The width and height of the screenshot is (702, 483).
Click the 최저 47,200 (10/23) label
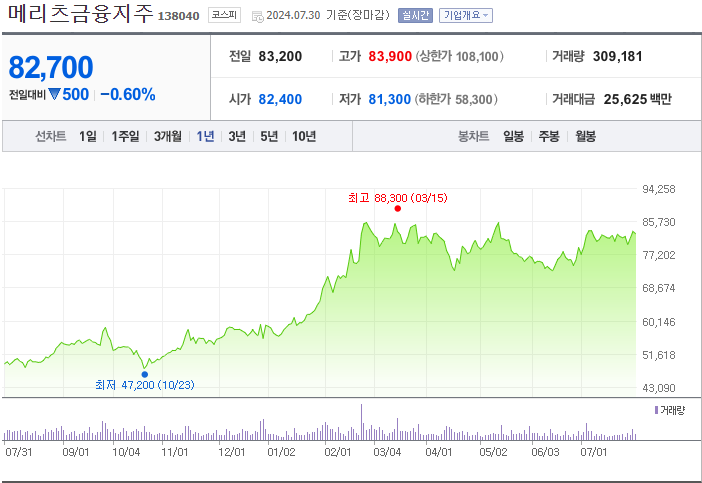(145, 385)
